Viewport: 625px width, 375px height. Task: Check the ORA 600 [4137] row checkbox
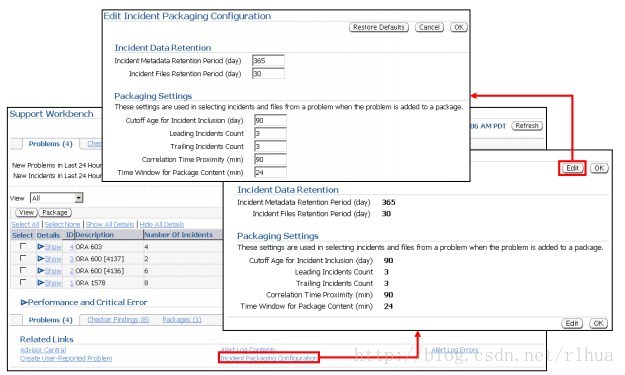click(23, 258)
